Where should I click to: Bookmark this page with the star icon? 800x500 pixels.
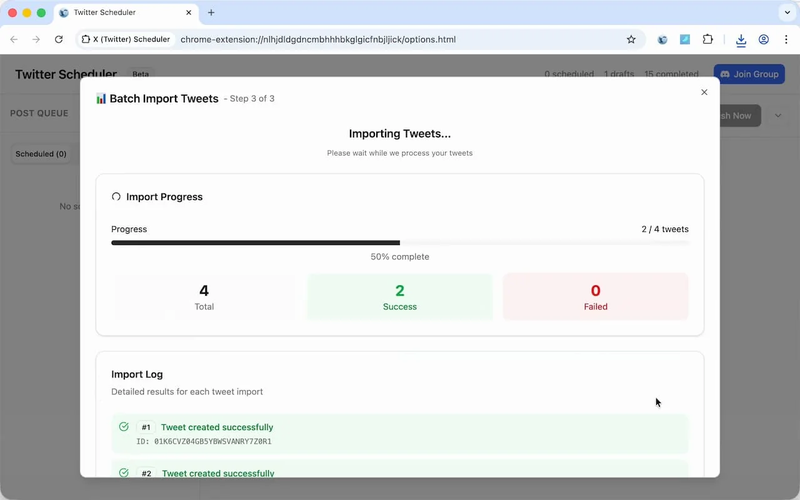tap(631, 40)
